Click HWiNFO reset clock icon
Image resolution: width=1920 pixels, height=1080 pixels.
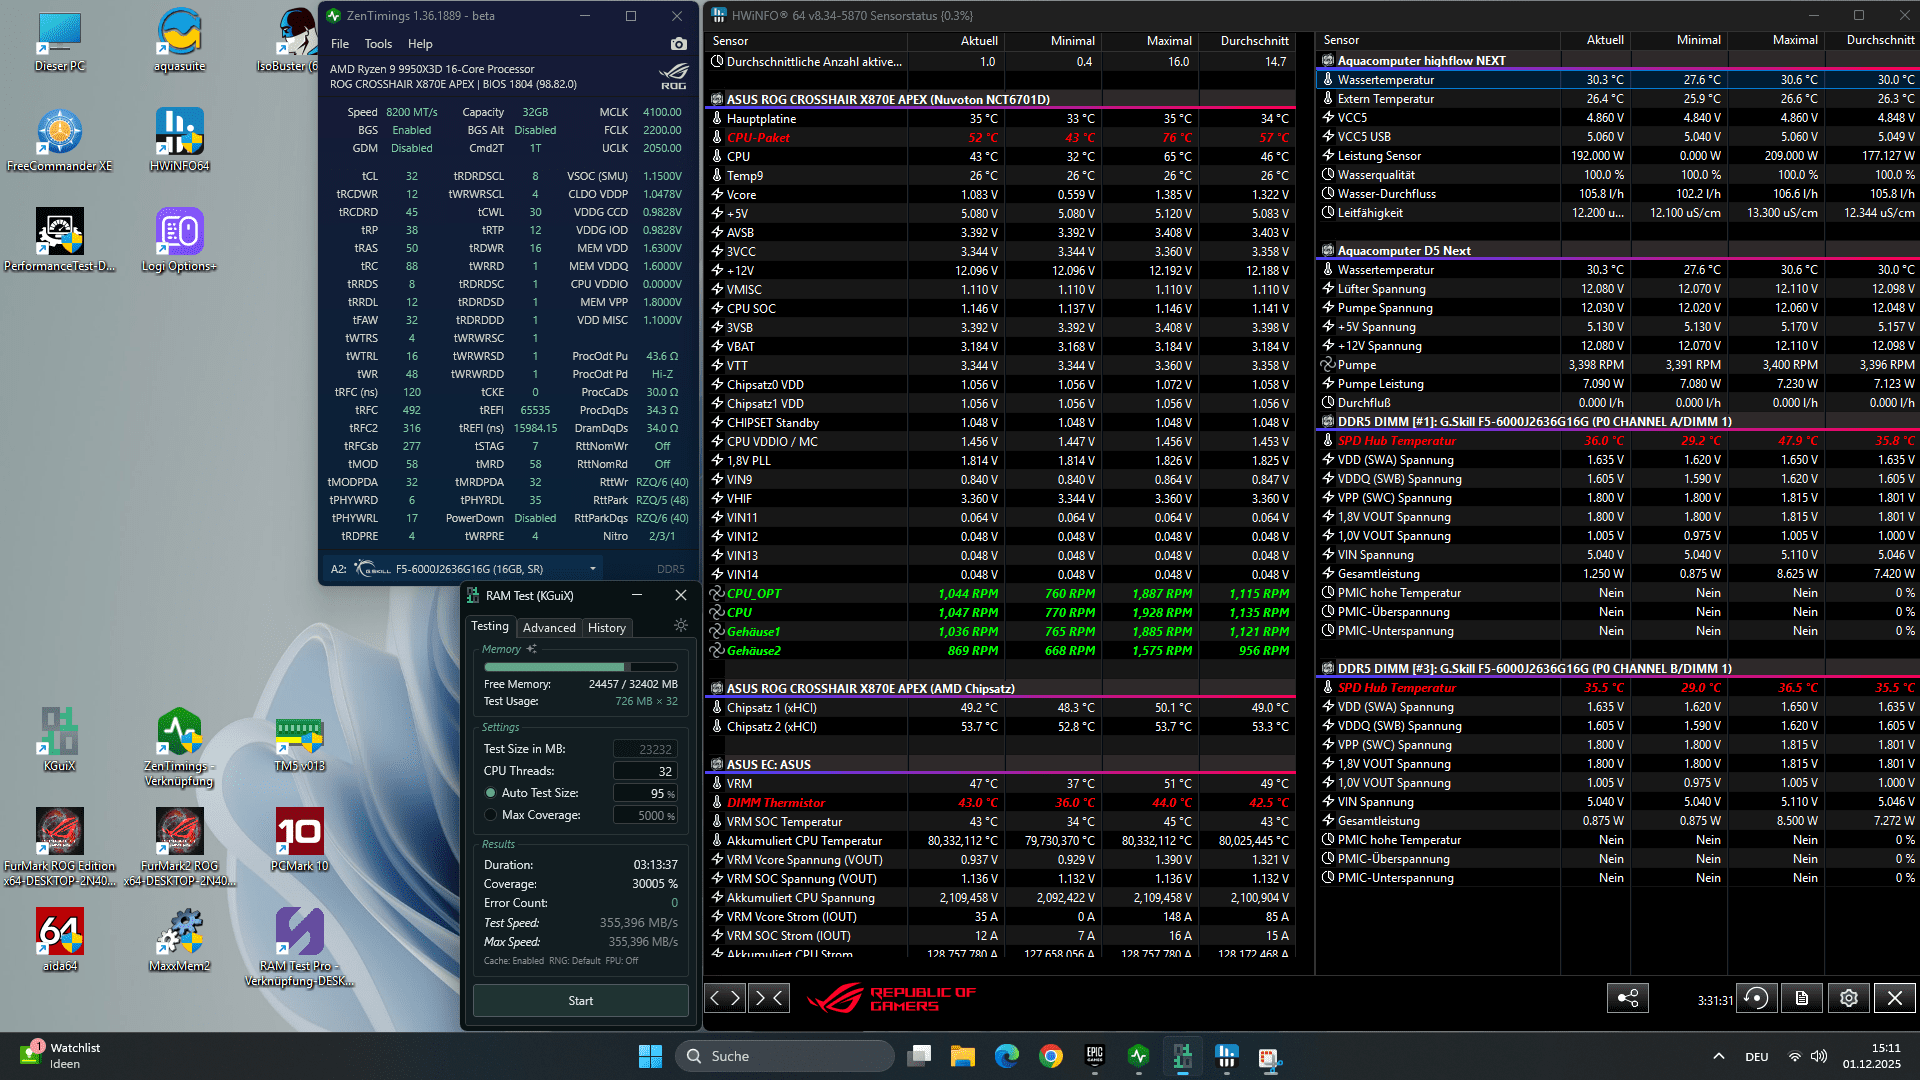pyautogui.click(x=1756, y=998)
